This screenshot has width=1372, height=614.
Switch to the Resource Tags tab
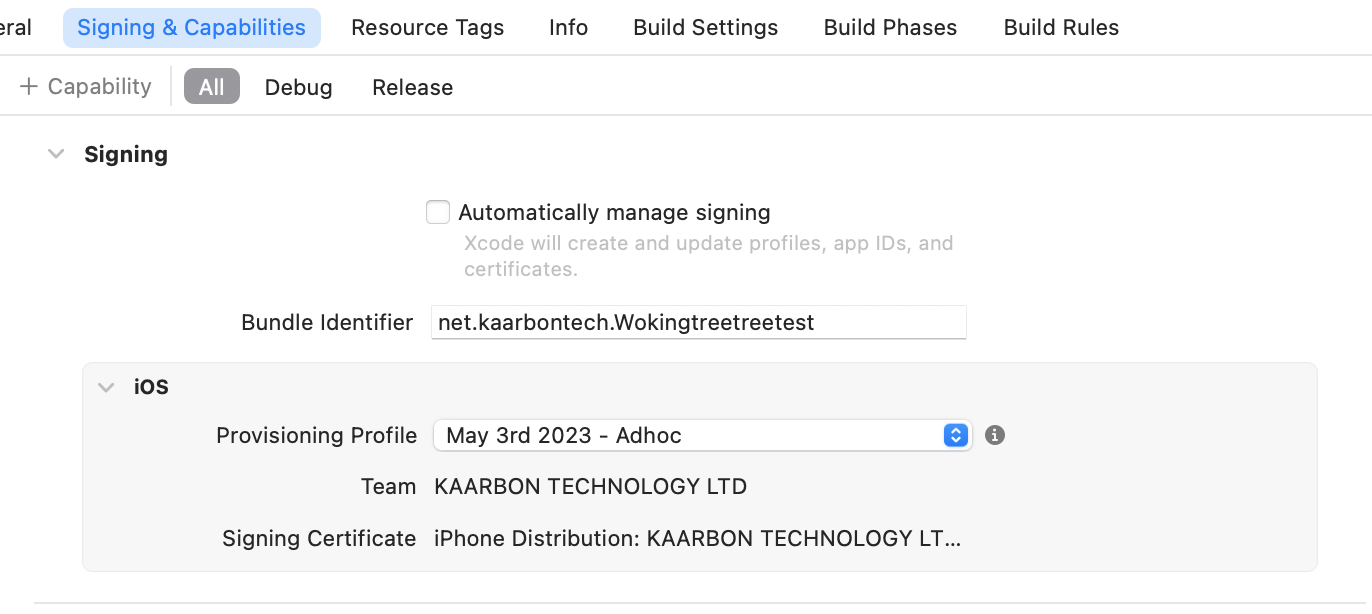point(427,28)
